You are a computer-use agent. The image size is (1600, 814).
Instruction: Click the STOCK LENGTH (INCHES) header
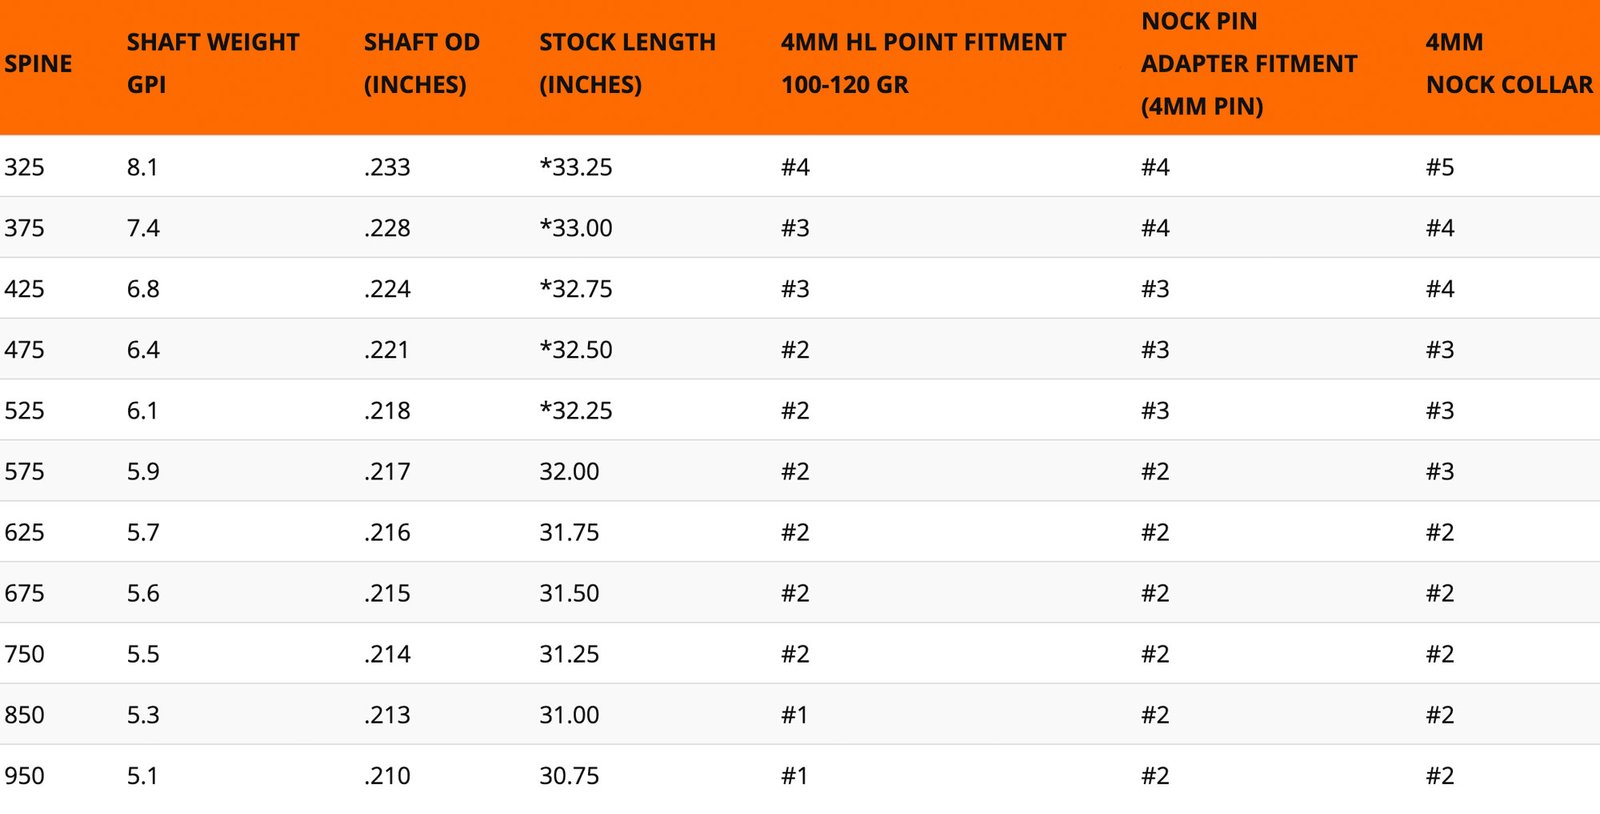(627, 63)
